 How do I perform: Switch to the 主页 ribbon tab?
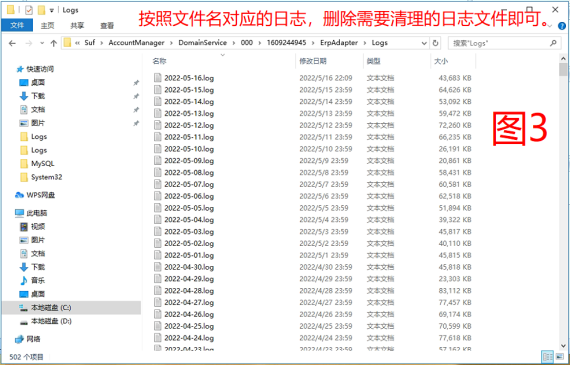[47, 25]
